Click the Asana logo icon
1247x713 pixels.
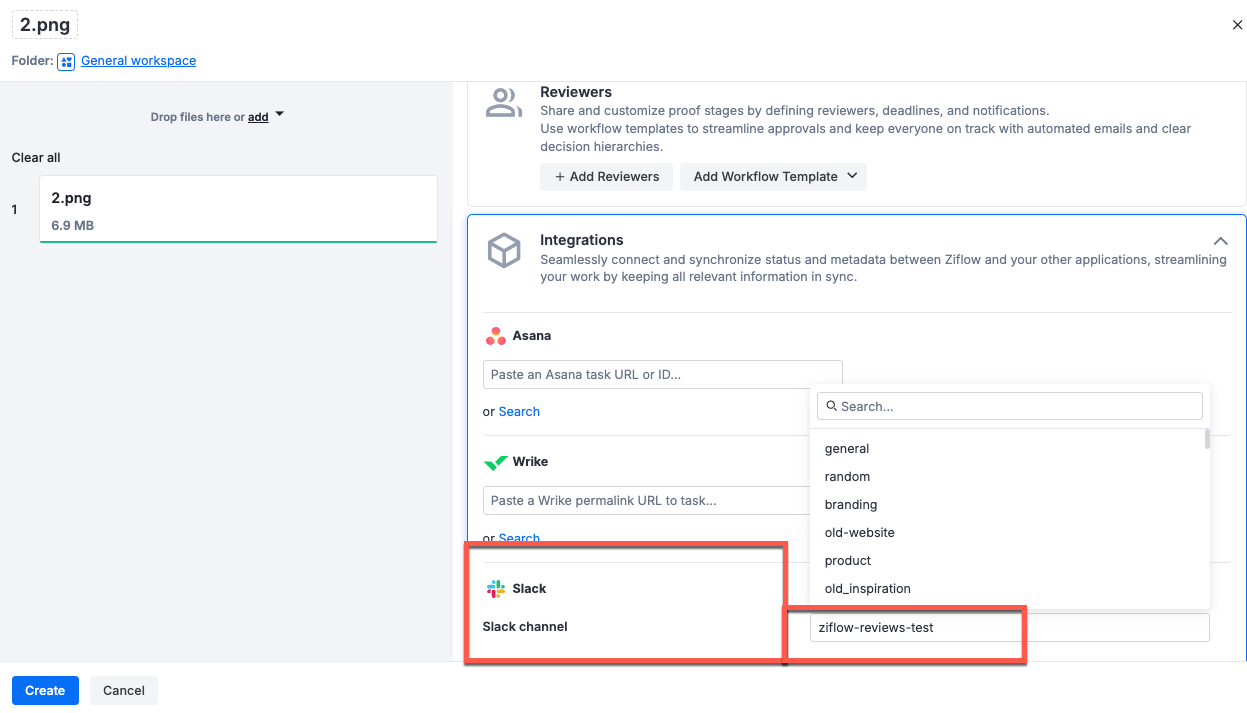click(495, 336)
